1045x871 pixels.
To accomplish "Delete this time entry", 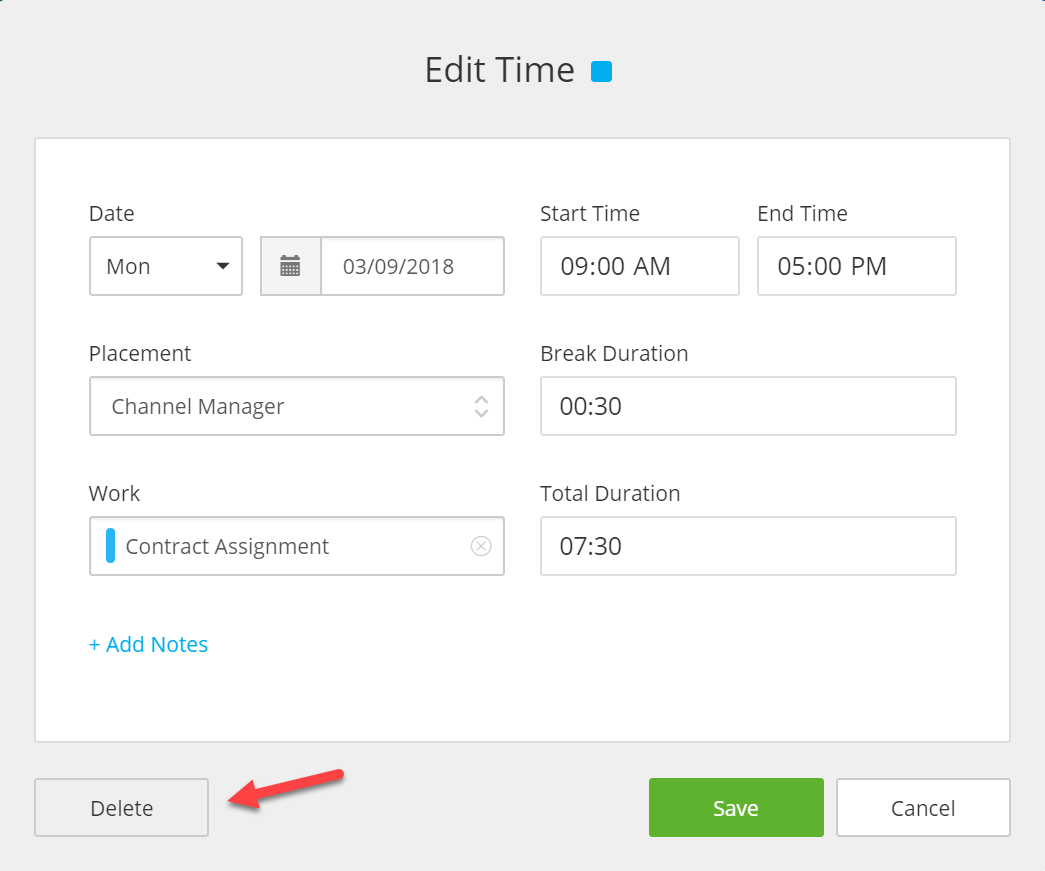I will [x=121, y=808].
